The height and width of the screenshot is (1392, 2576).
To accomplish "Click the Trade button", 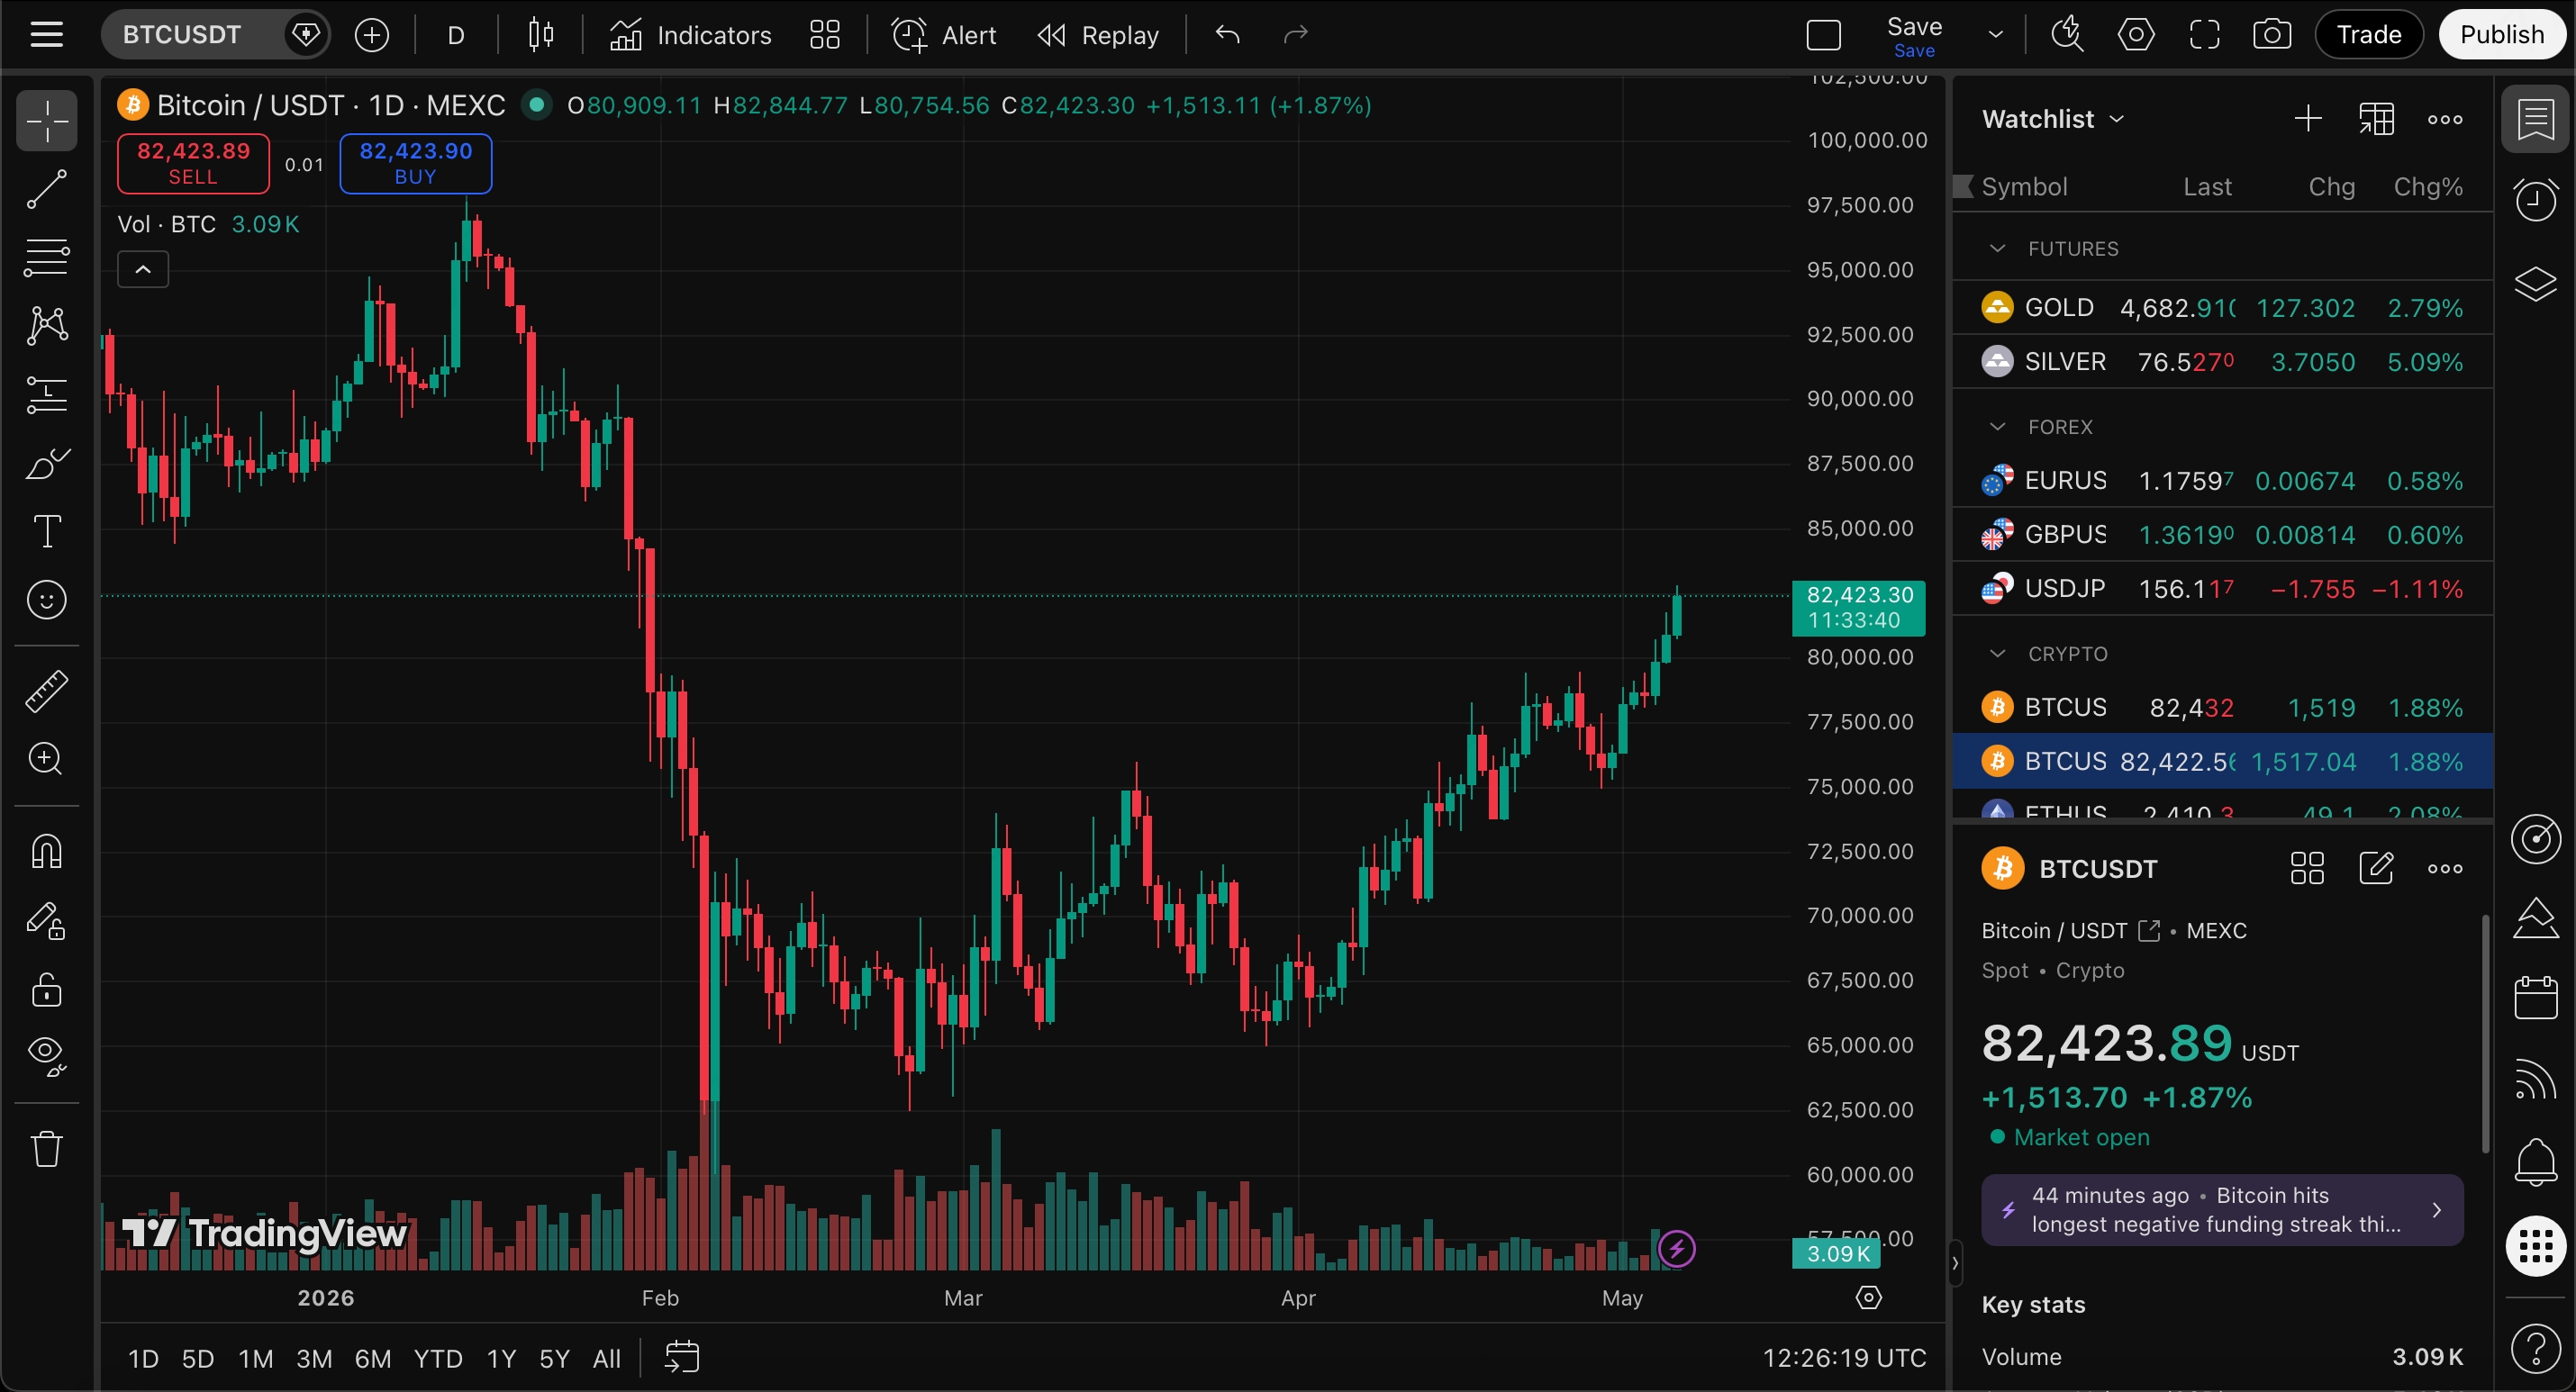I will [x=2369, y=35].
